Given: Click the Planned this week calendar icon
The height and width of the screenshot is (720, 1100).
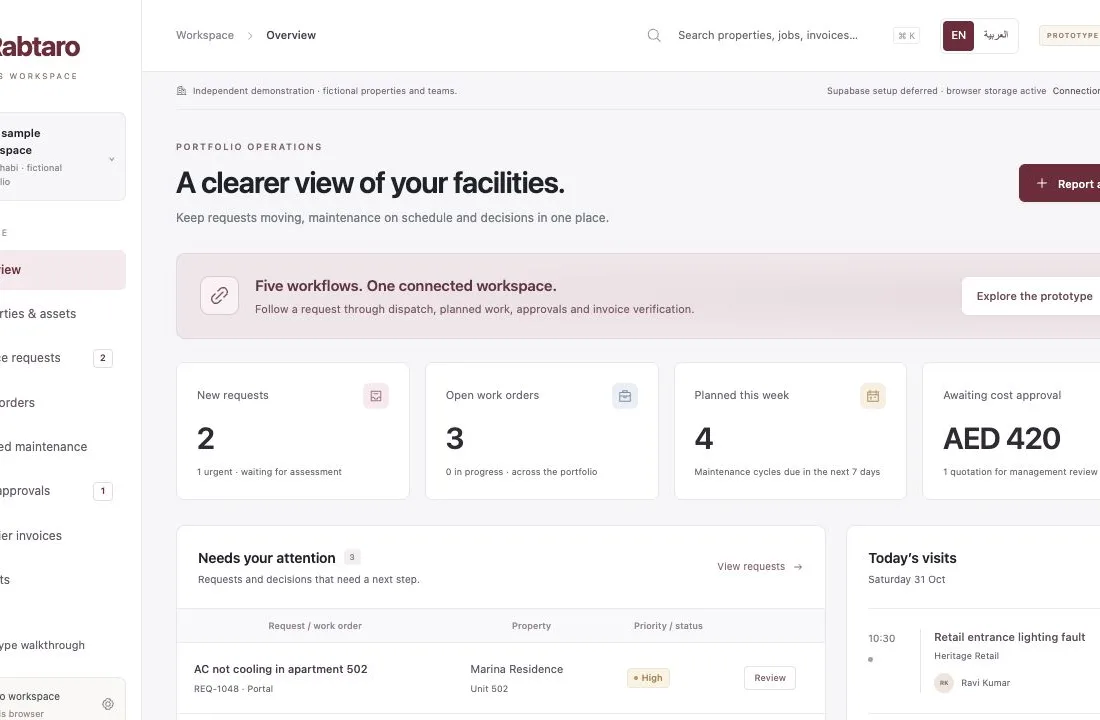Looking at the screenshot, I should [x=873, y=396].
